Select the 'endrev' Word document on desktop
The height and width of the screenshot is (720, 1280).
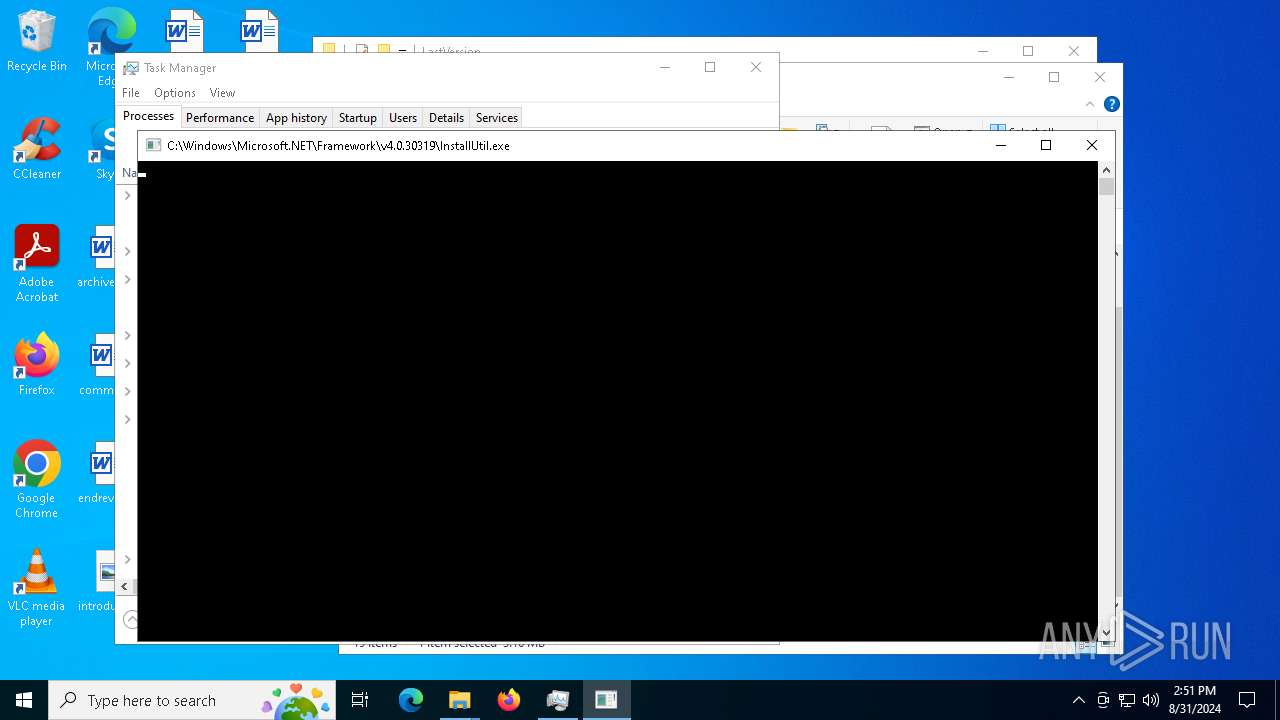pyautogui.click(x=97, y=473)
